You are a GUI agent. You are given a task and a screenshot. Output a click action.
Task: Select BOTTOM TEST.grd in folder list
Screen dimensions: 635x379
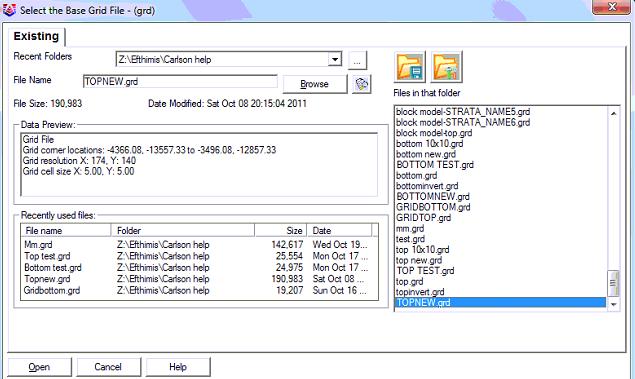coord(435,165)
